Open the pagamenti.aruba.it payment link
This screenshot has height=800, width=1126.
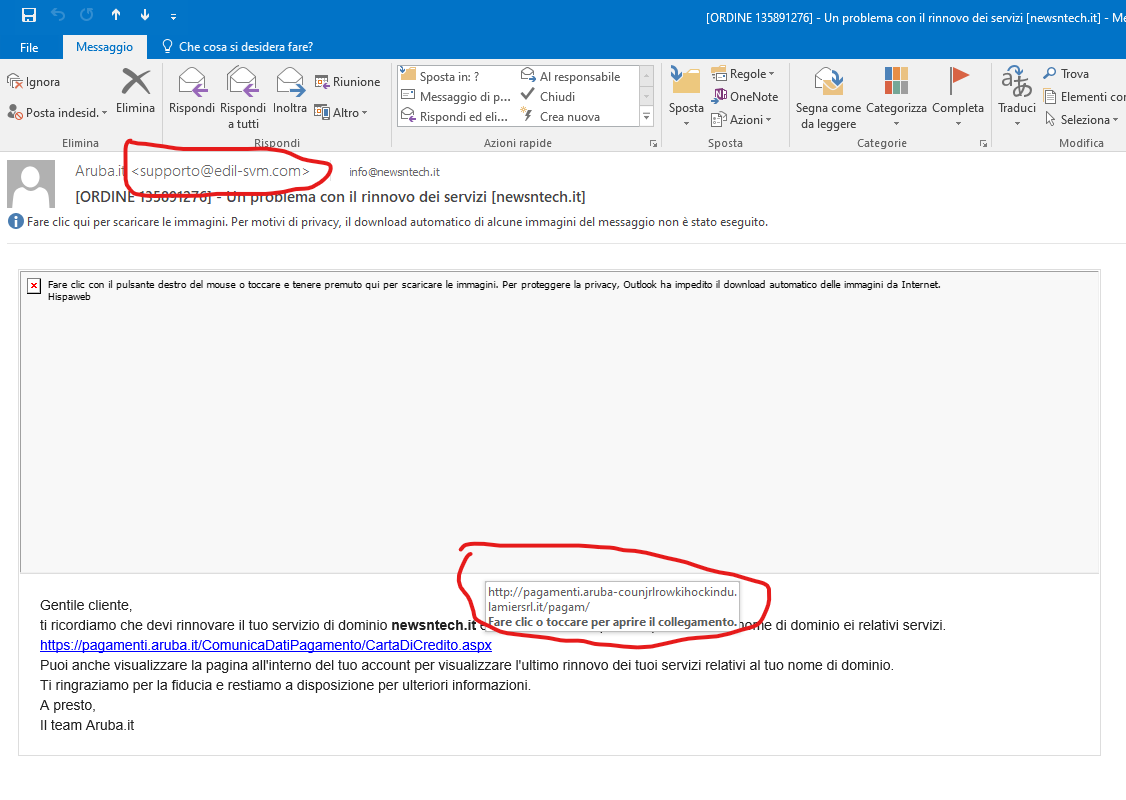pyautogui.click(x=266, y=645)
